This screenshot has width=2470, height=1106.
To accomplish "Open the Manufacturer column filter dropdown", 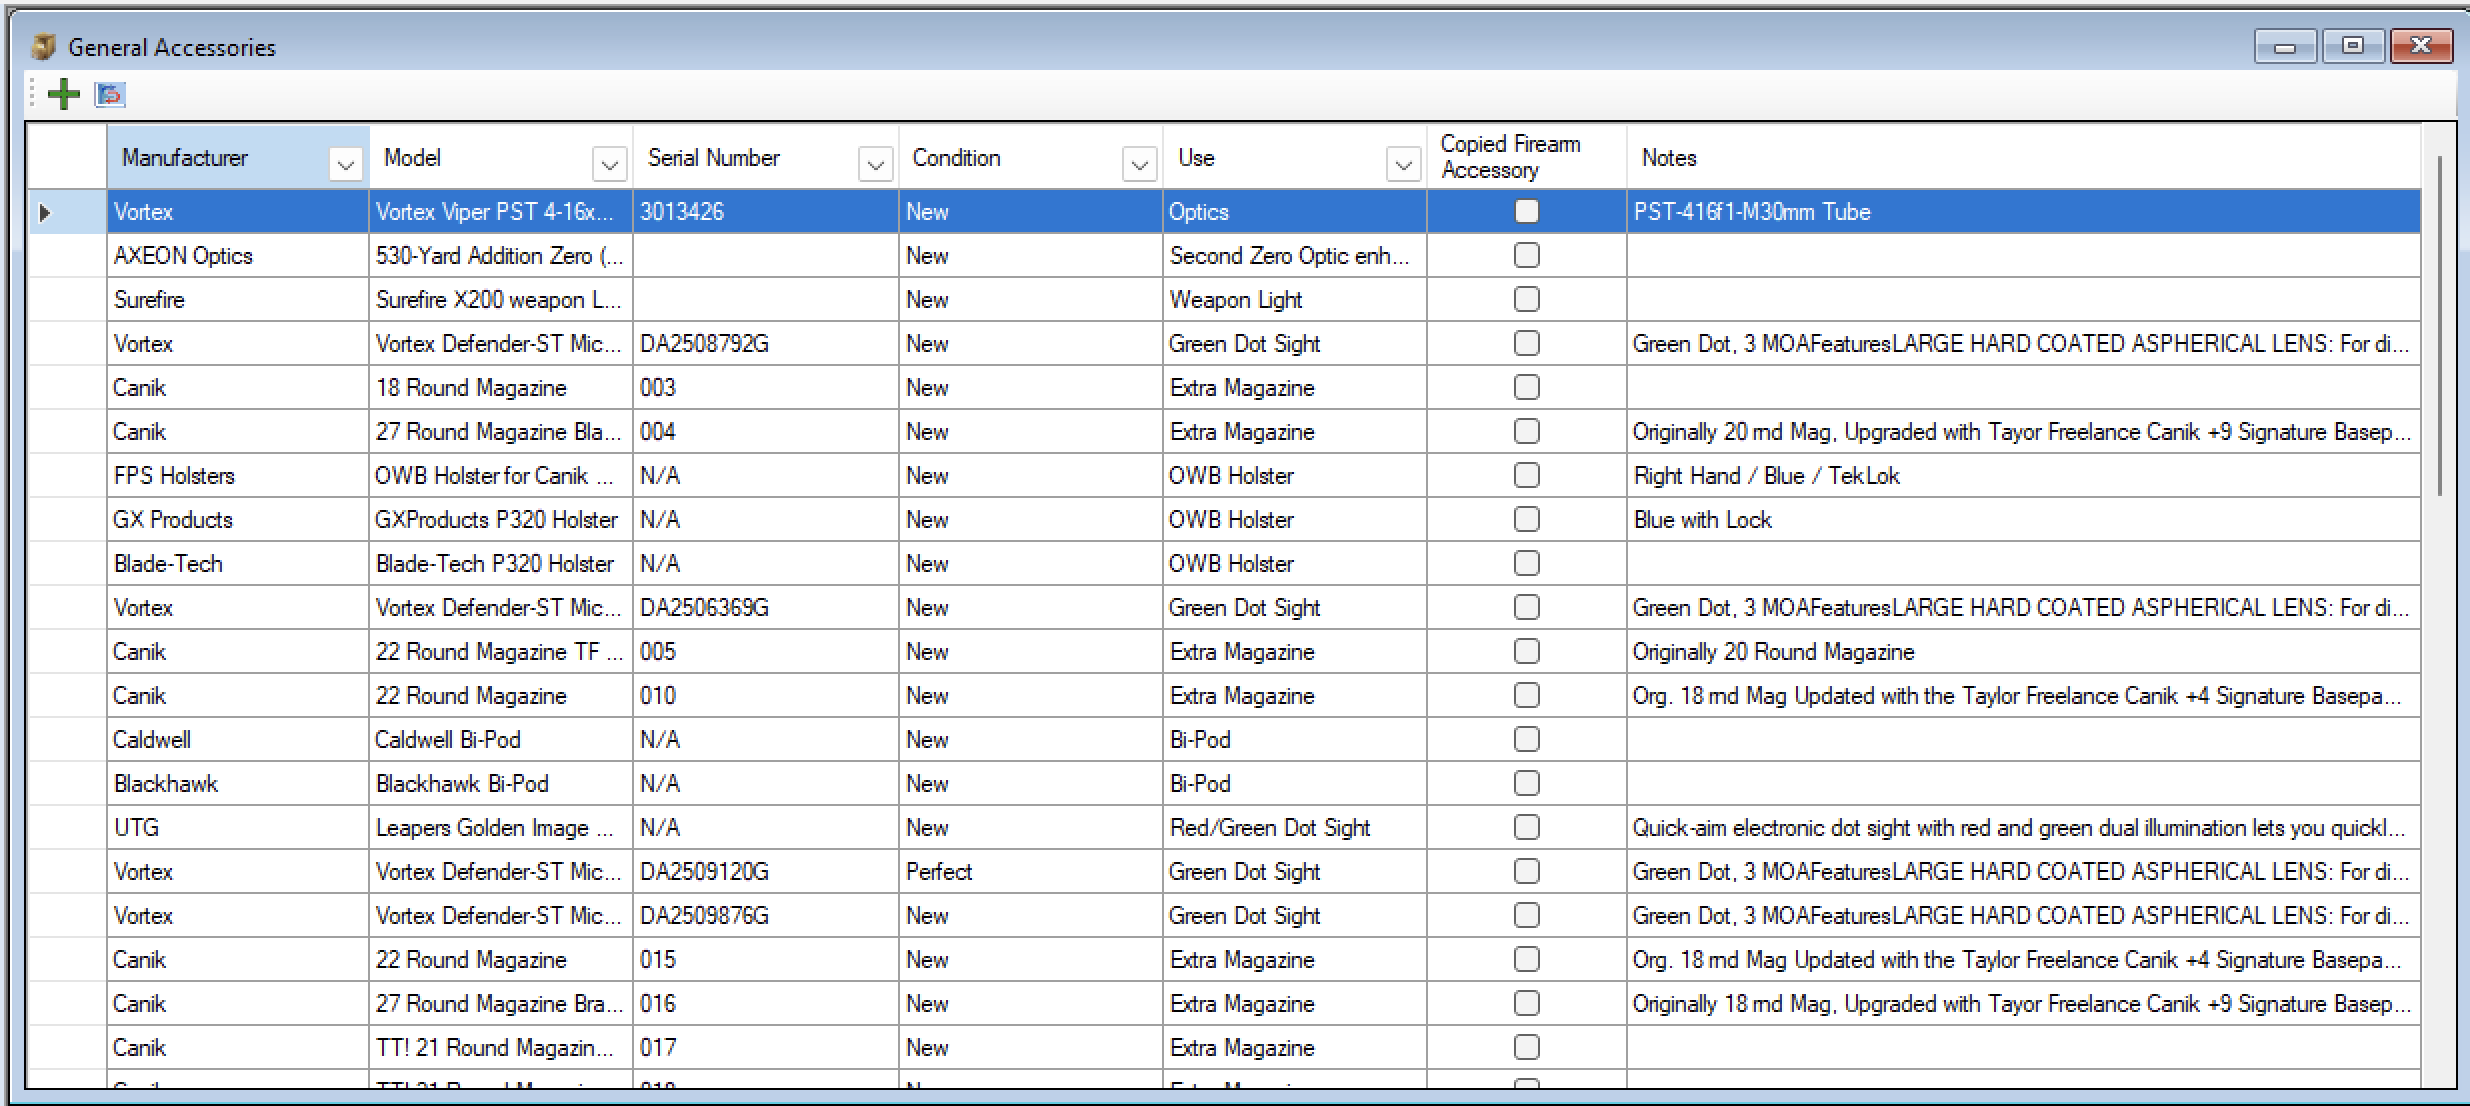I will (345, 164).
